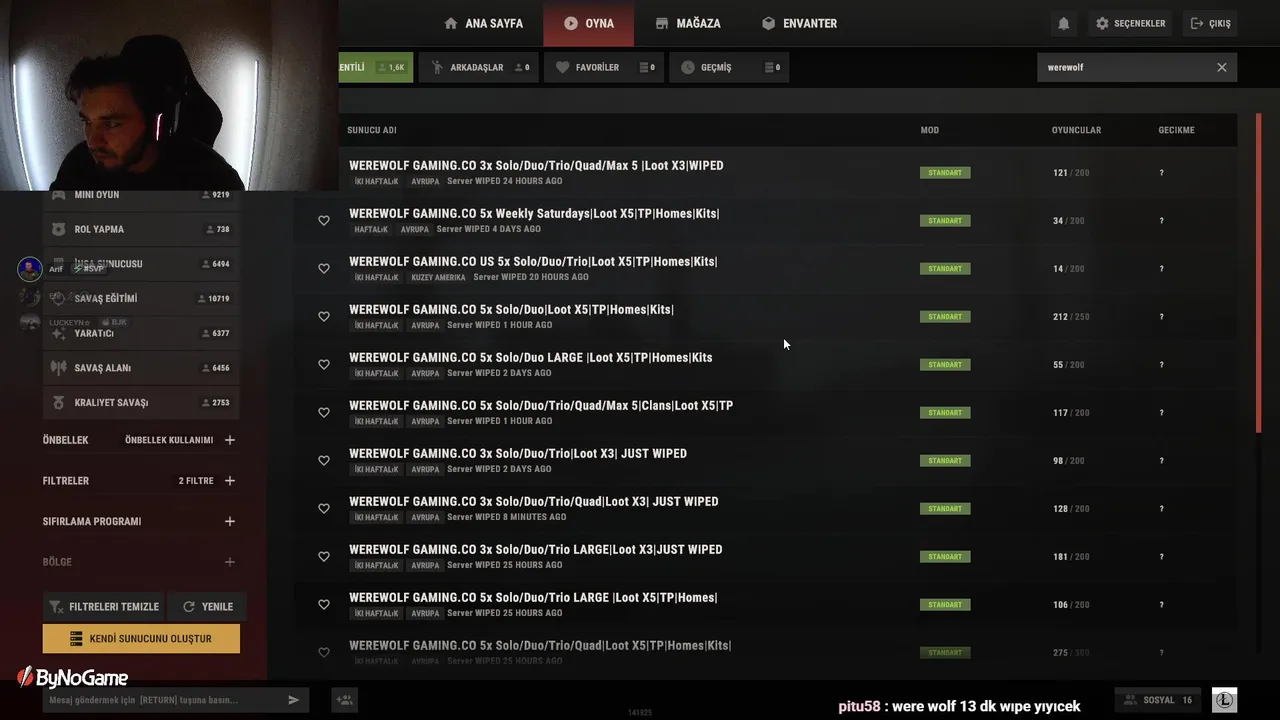Click the ROL YAPMA mask icon
1280x720 pixels.
coord(58,229)
